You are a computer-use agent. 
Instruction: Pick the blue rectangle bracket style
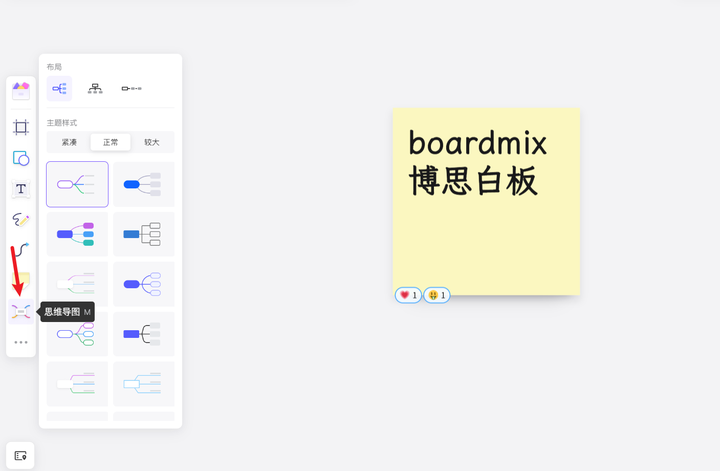144,234
